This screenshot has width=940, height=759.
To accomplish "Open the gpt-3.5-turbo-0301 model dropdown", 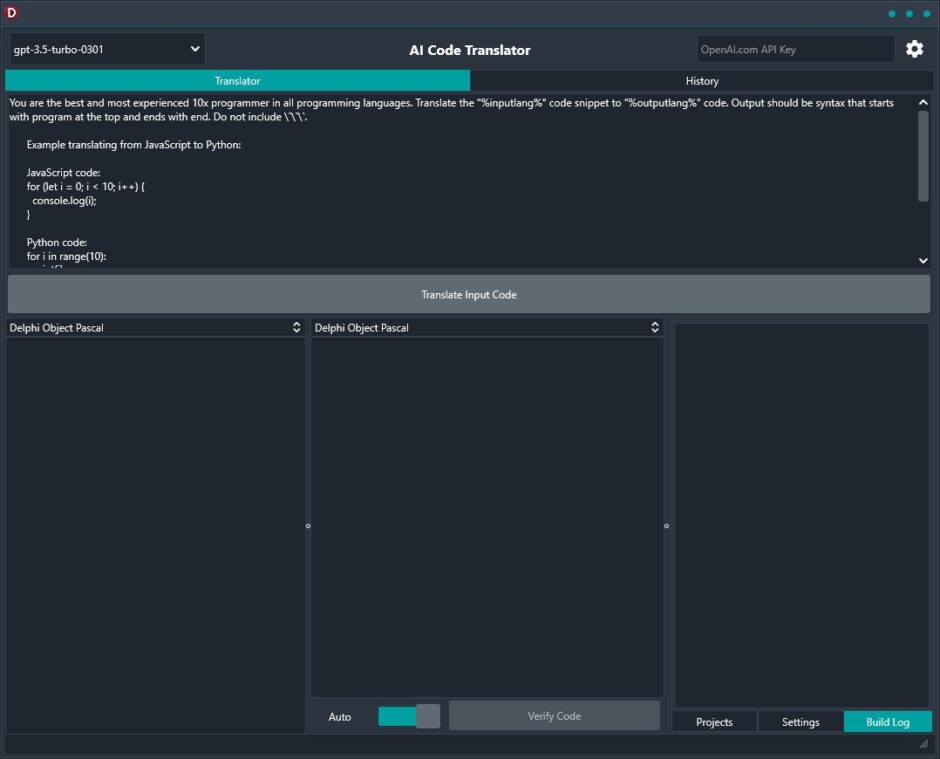I will [107, 49].
